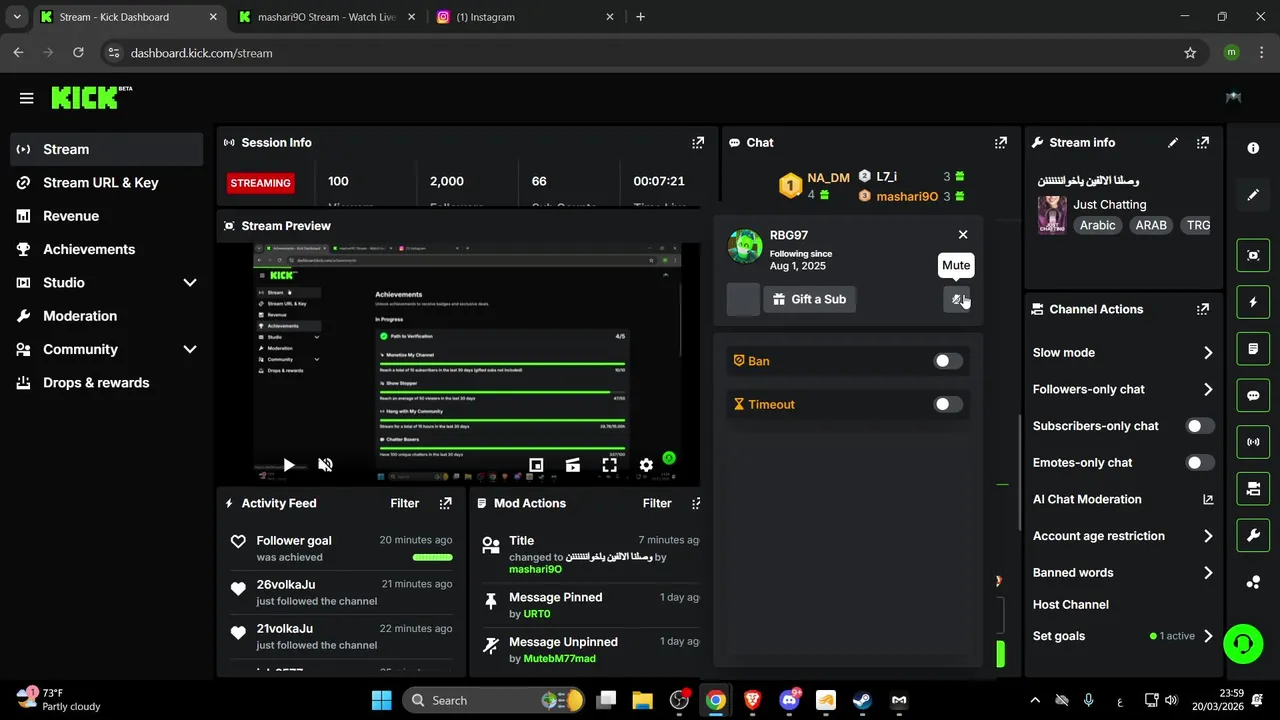This screenshot has width=1280, height=720.
Task: Click RBG97's avatar in the user card
Action: click(x=745, y=246)
